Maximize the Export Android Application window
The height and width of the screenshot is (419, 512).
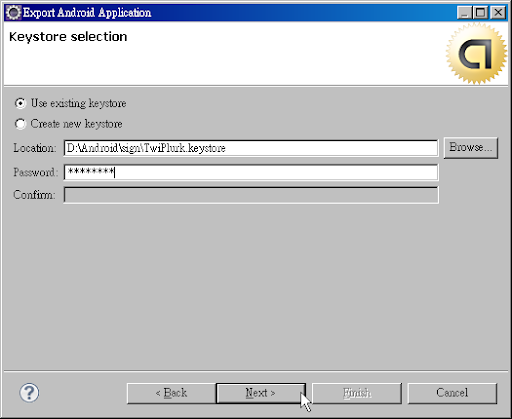481,13
